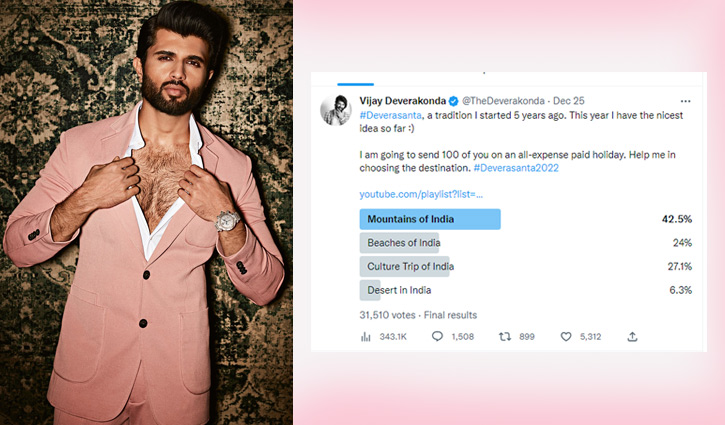The width and height of the screenshot is (725, 425).
Task: Follow the youtube.com playlist link
Action: (420, 193)
